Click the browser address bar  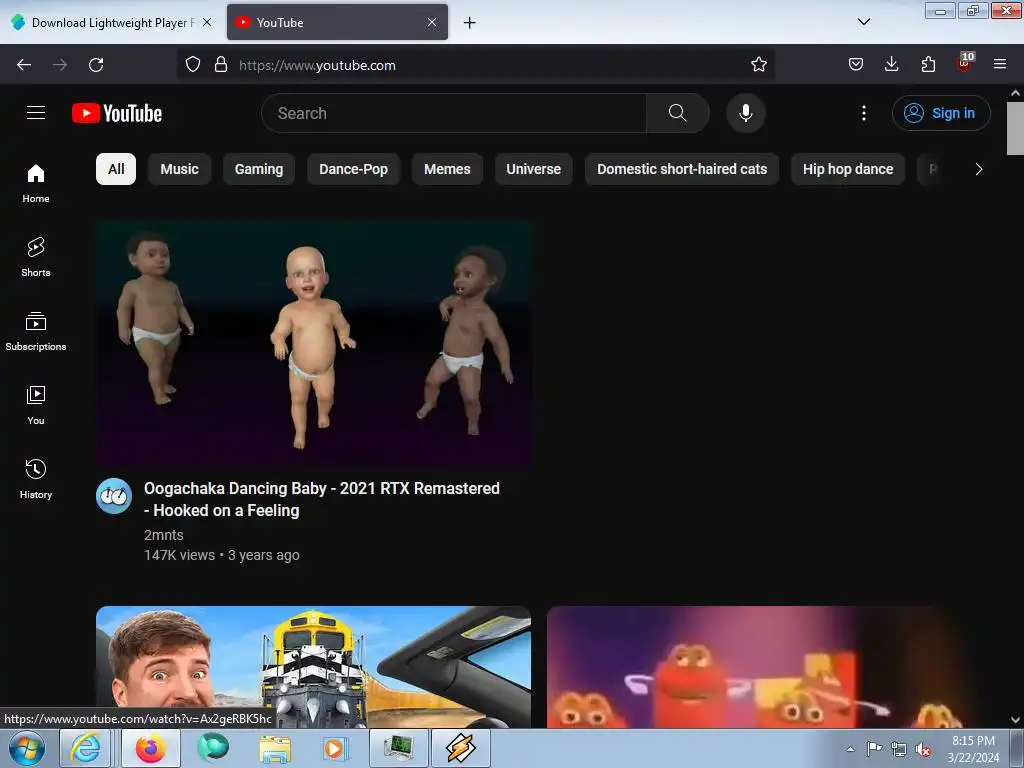pos(475,65)
